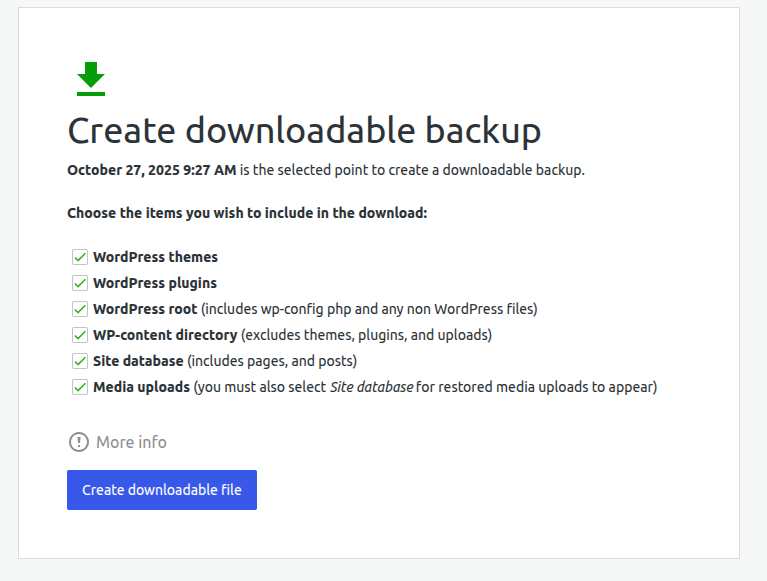
Task: Uncheck the WordPress plugins checkbox
Action: click(80, 283)
